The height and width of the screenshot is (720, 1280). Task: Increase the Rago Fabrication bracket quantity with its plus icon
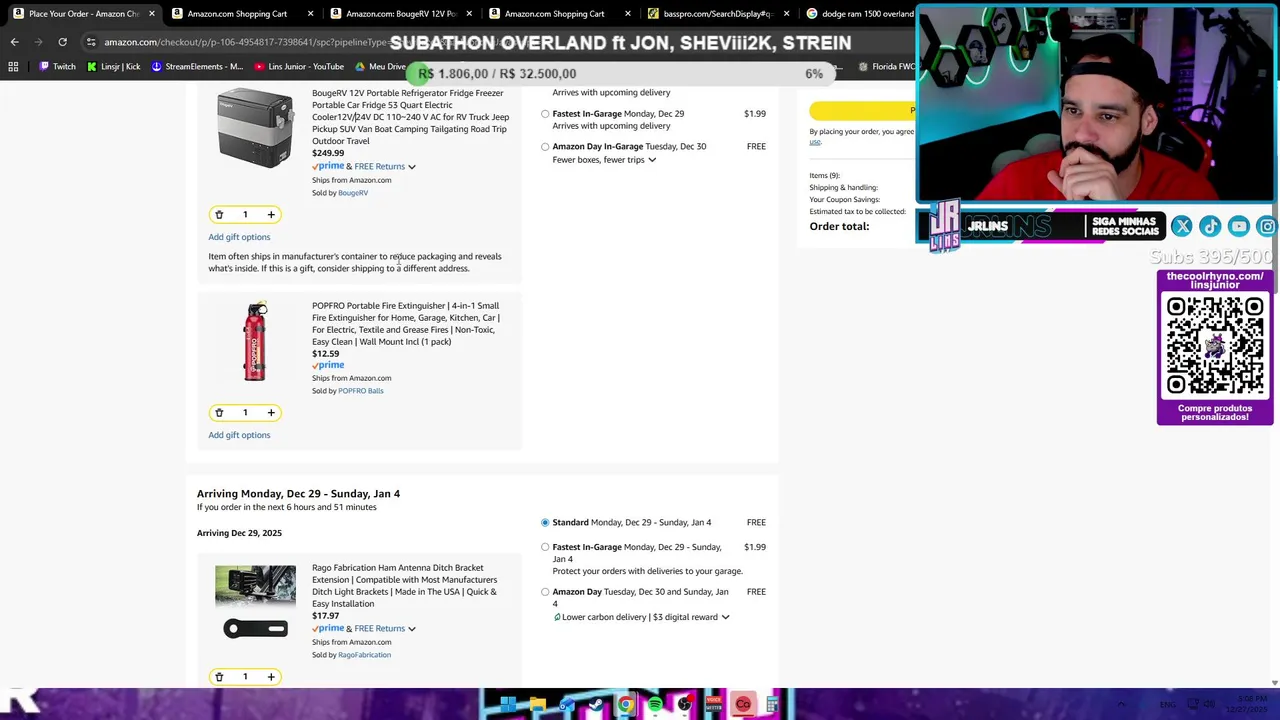[x=270, y=677]
